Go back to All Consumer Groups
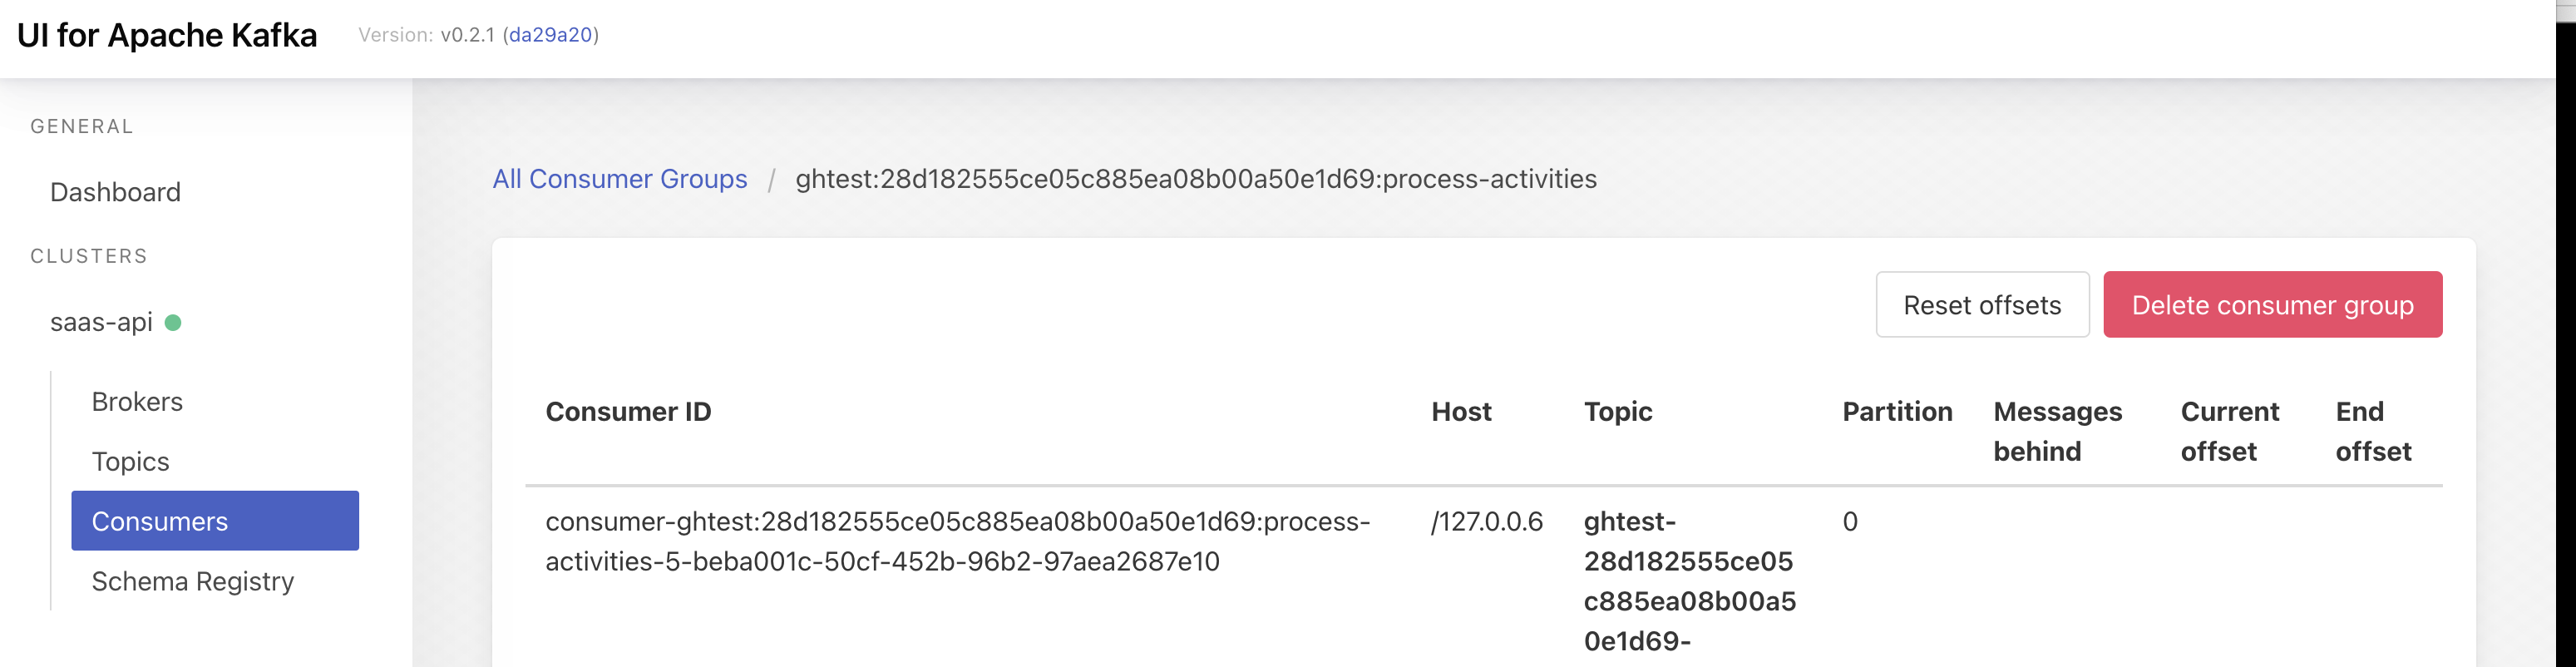The height and width of the screenshot is (667, 2576). (x=620, y=179)
